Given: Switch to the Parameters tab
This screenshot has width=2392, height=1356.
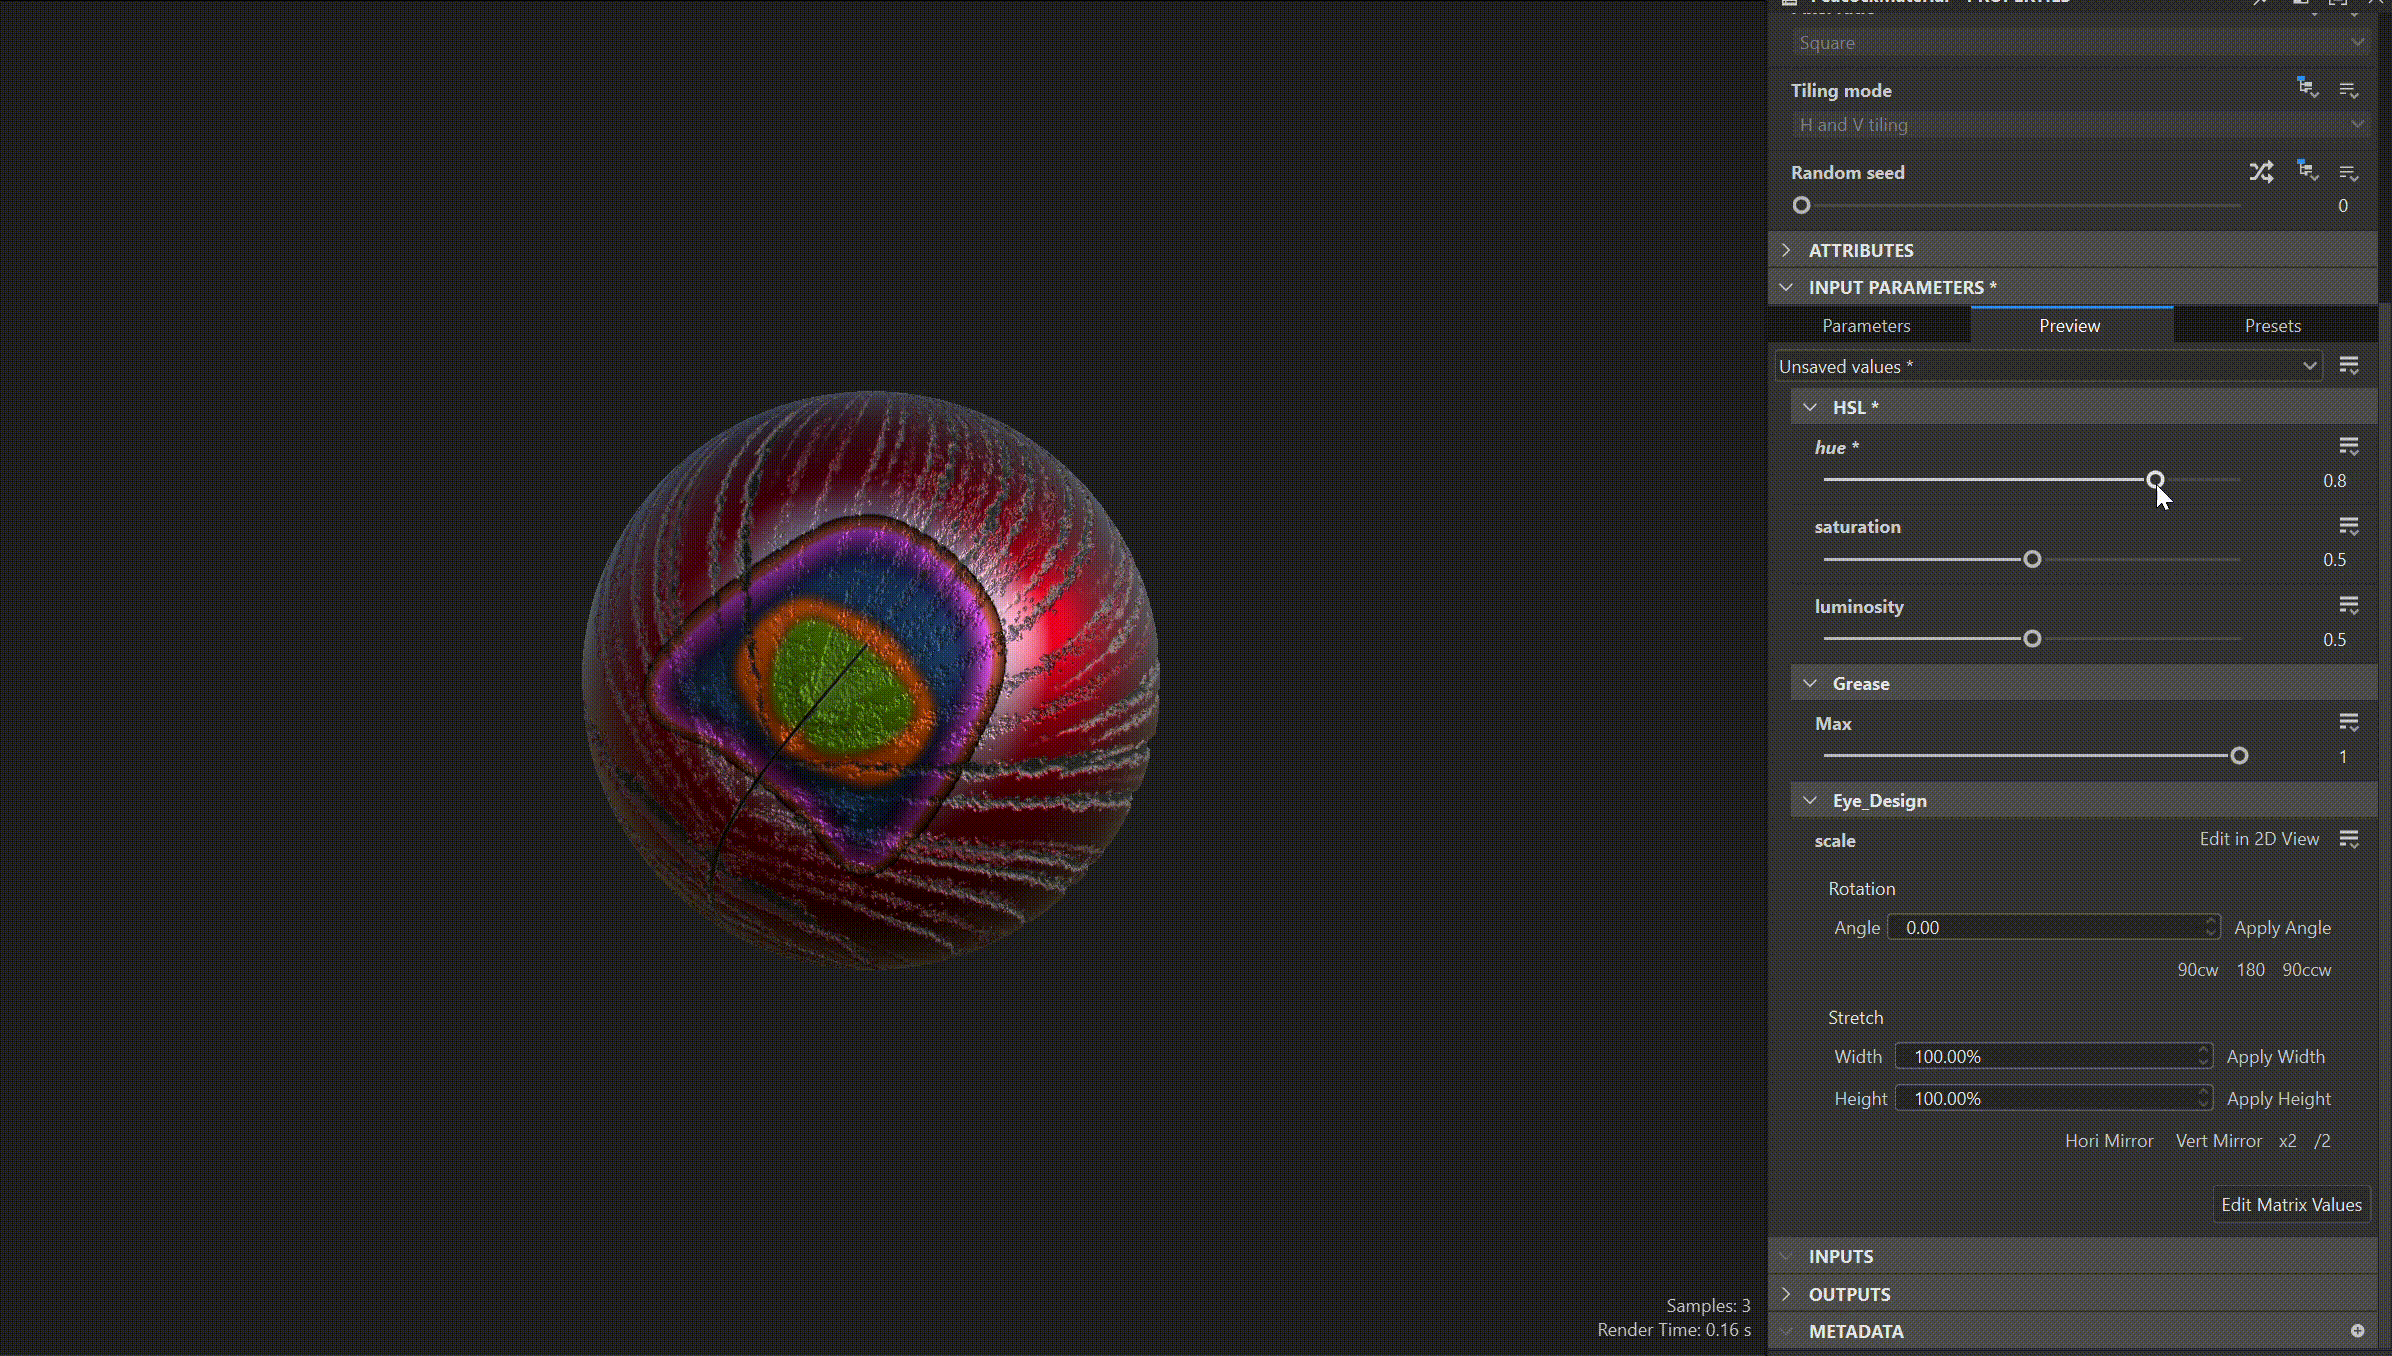Looking at the screenshot, I should [1866, 326].
